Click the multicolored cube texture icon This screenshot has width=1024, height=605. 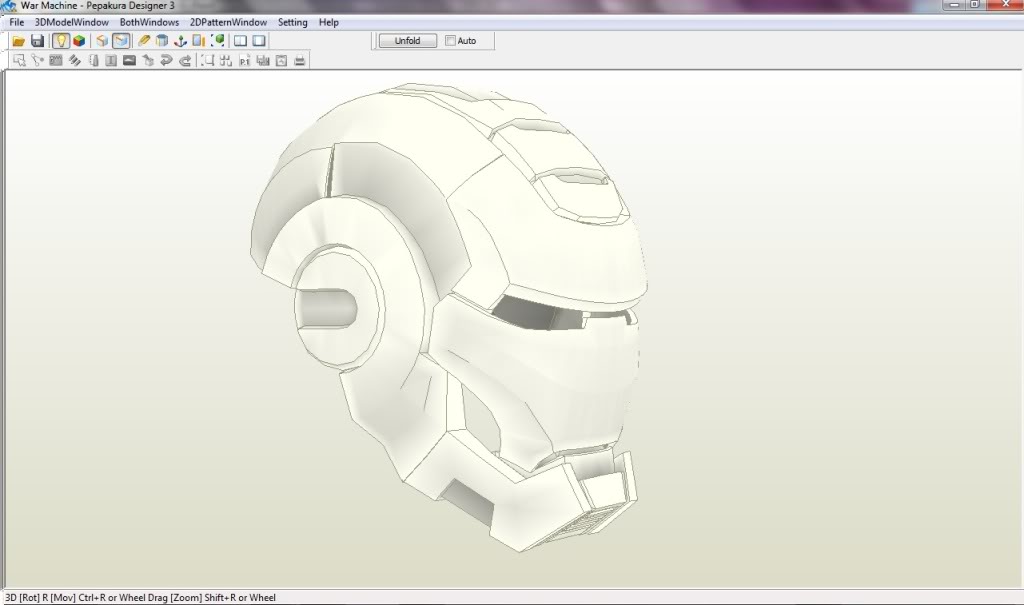[x=79, y=41]
